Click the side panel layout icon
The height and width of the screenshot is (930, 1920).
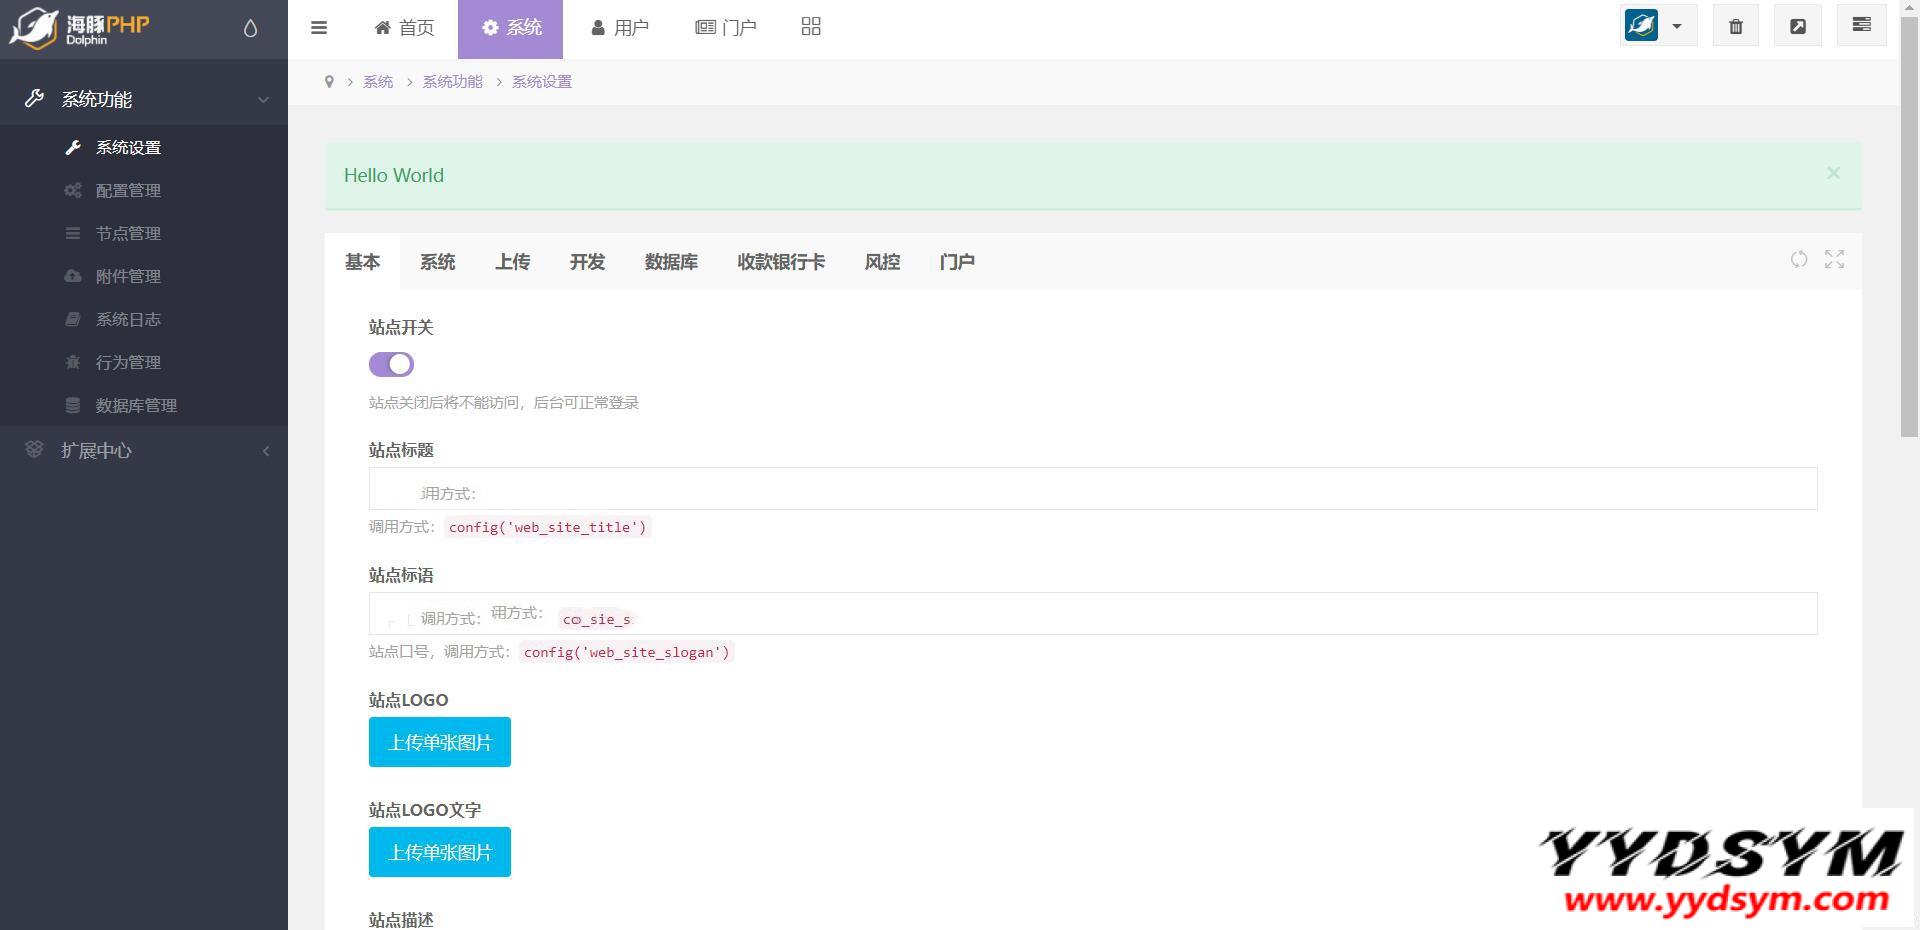click(x=1861, y=26)
